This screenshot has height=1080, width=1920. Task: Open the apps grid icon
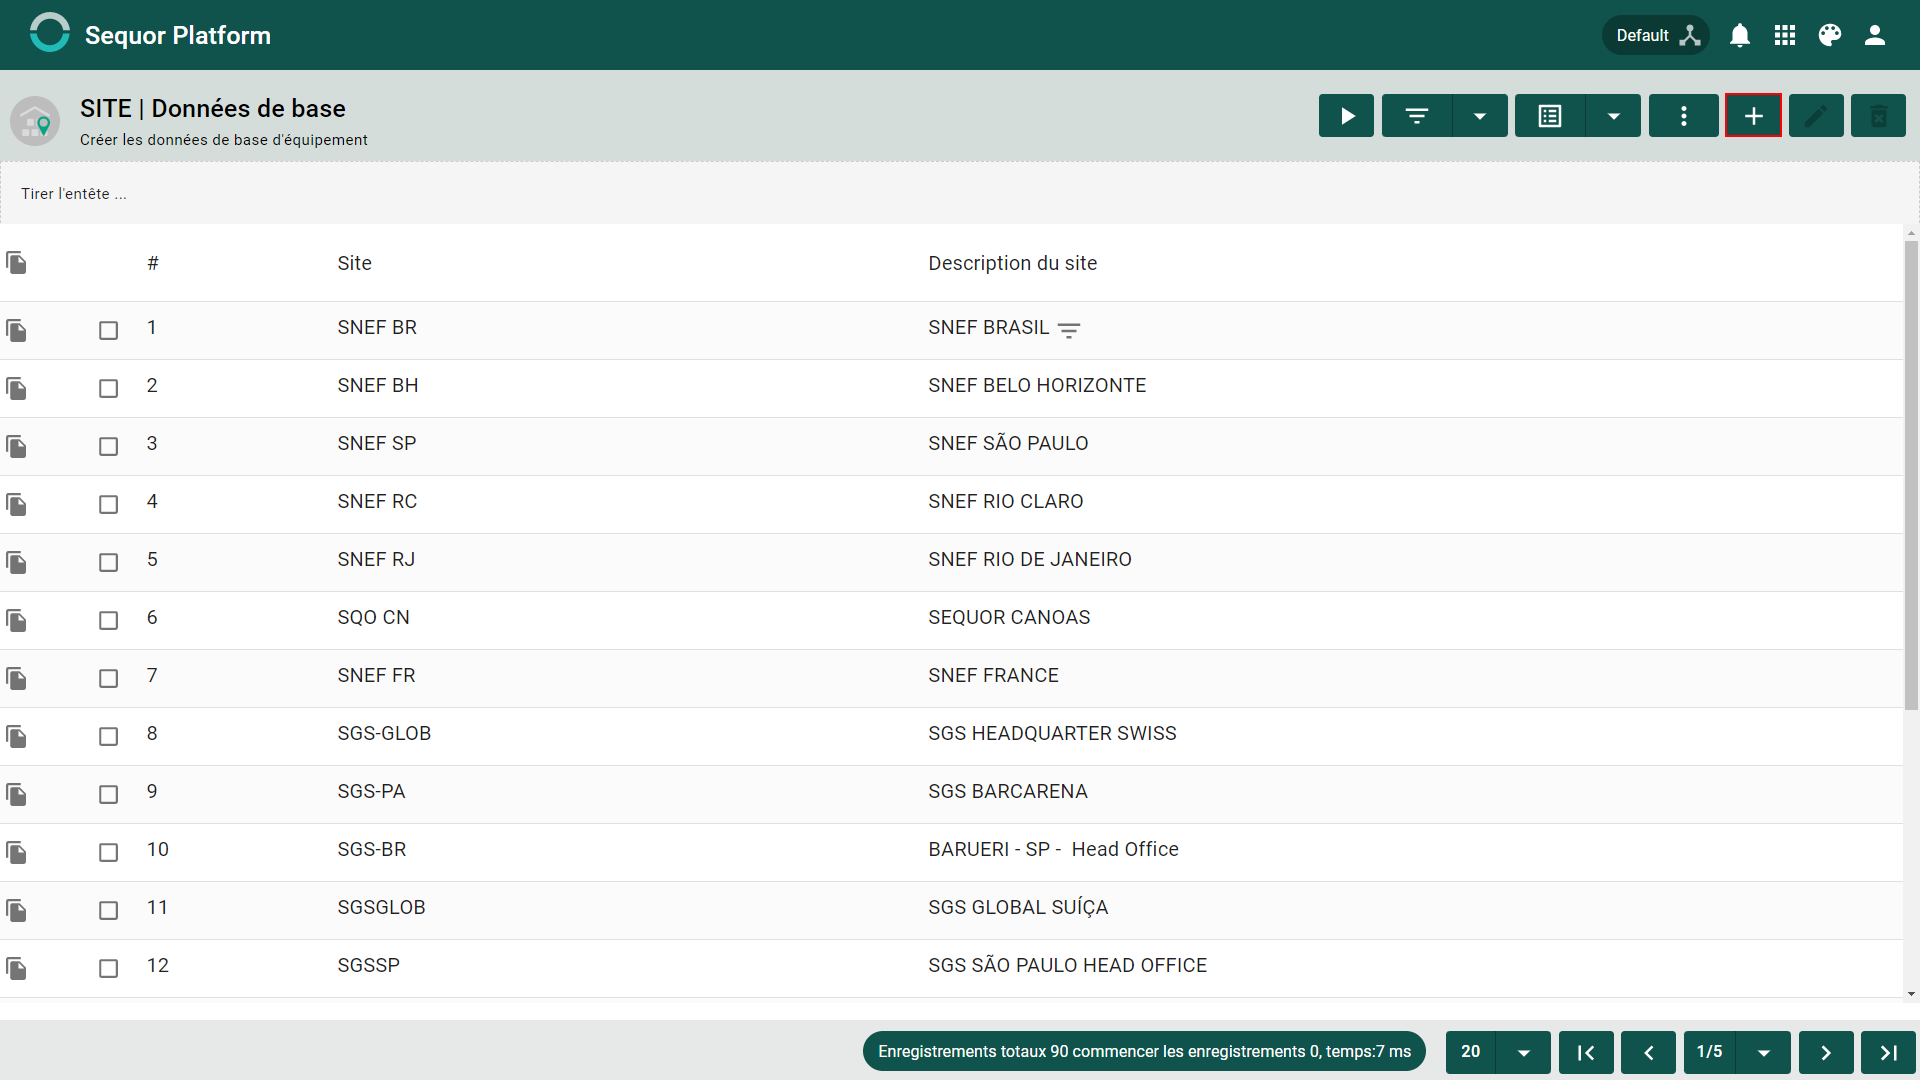[1785, 35]
